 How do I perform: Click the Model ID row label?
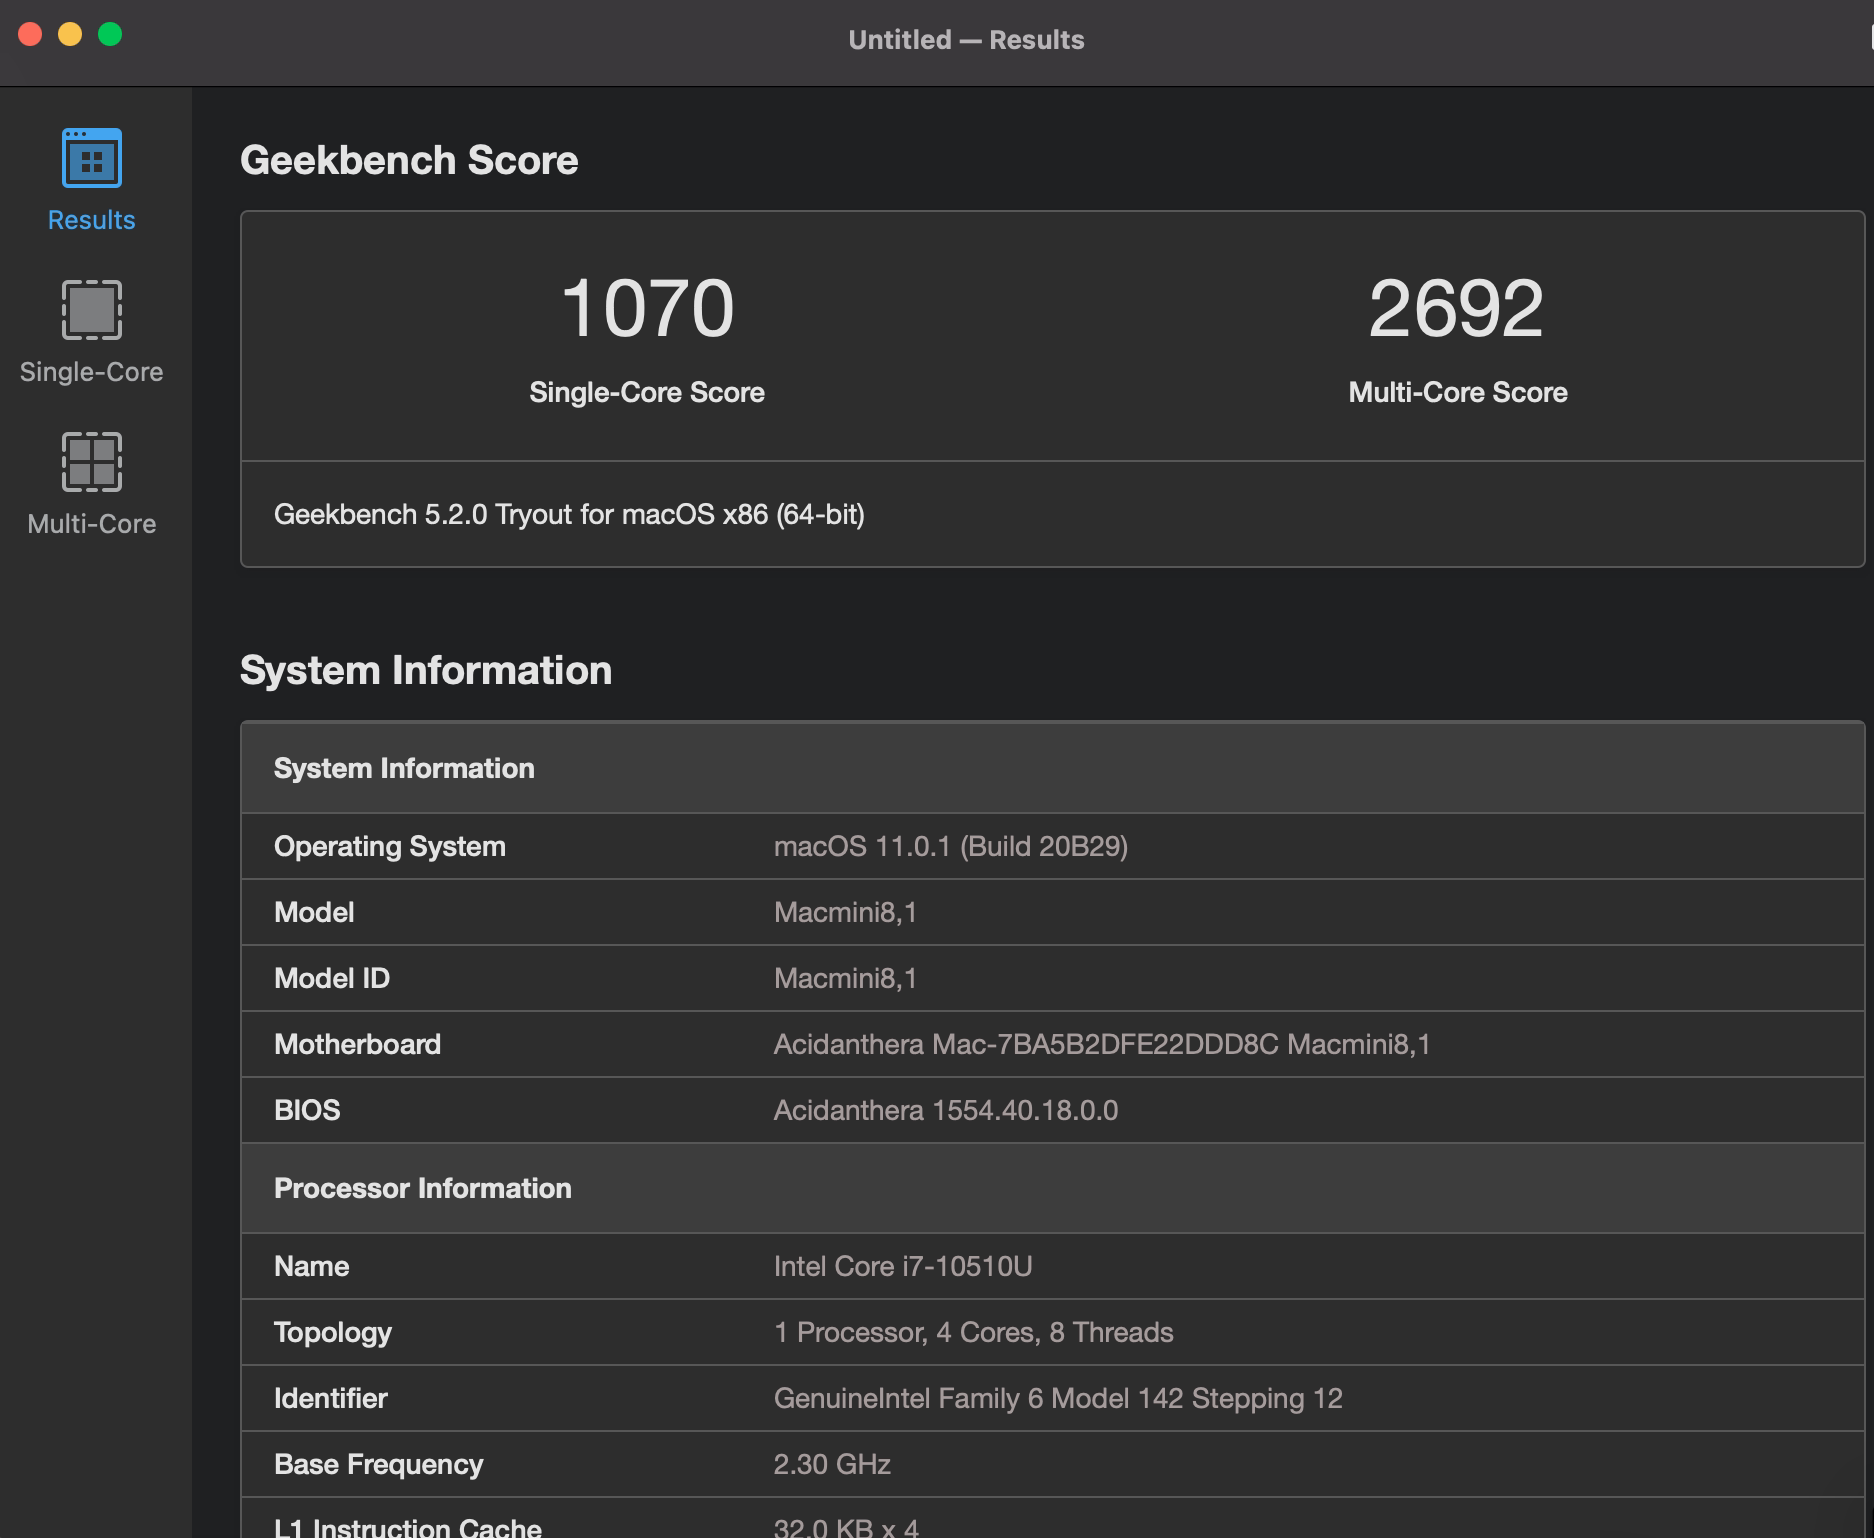tap(332, 978)
